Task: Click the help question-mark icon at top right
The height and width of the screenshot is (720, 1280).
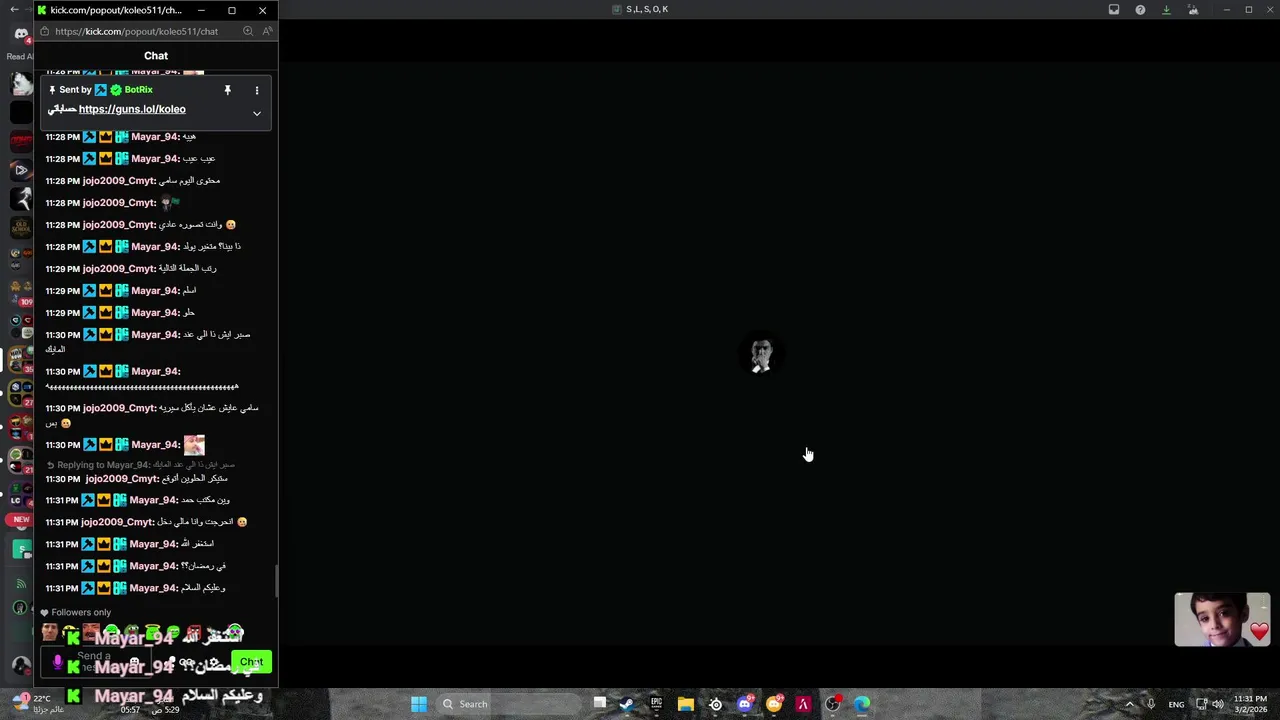Action: (x=1140, y=10)
